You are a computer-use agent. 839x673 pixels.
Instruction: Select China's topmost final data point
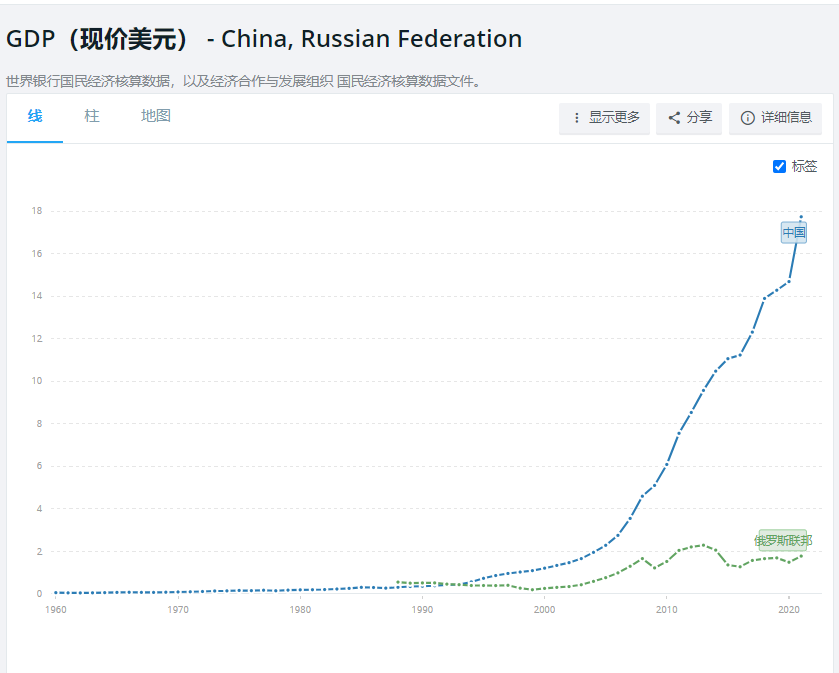point(801,217)
